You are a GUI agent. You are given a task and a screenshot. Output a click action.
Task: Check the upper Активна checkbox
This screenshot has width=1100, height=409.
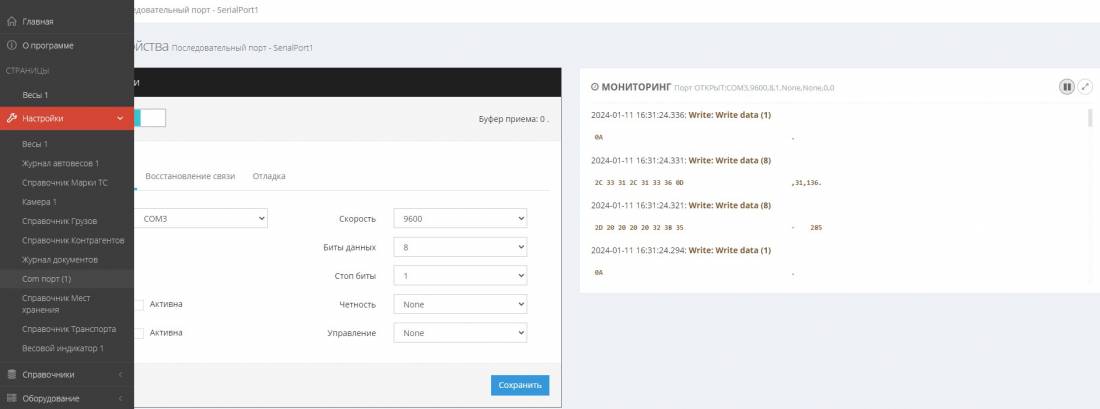pos(139,304)
